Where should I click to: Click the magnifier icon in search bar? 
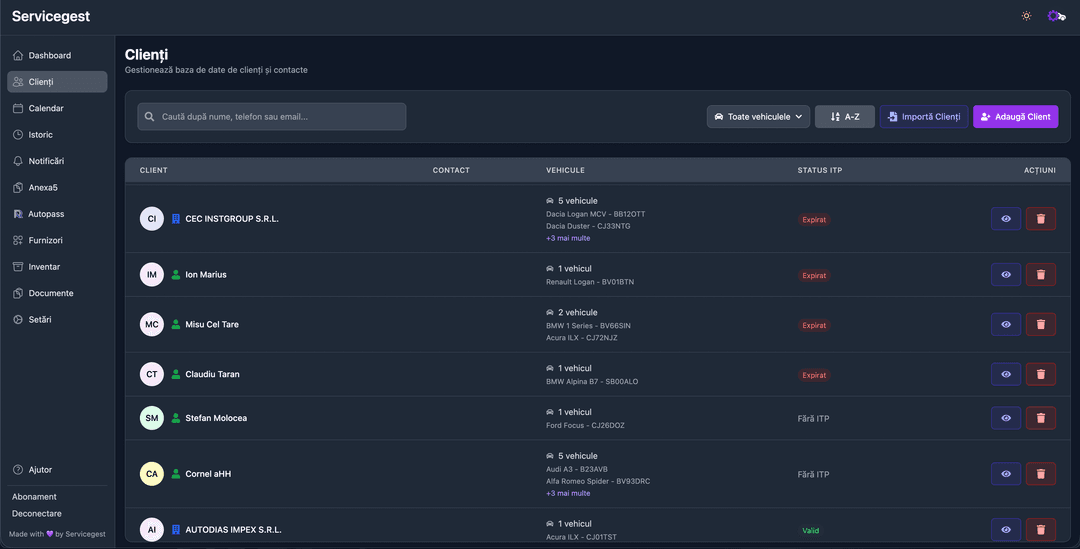click(x=150, y=117)
